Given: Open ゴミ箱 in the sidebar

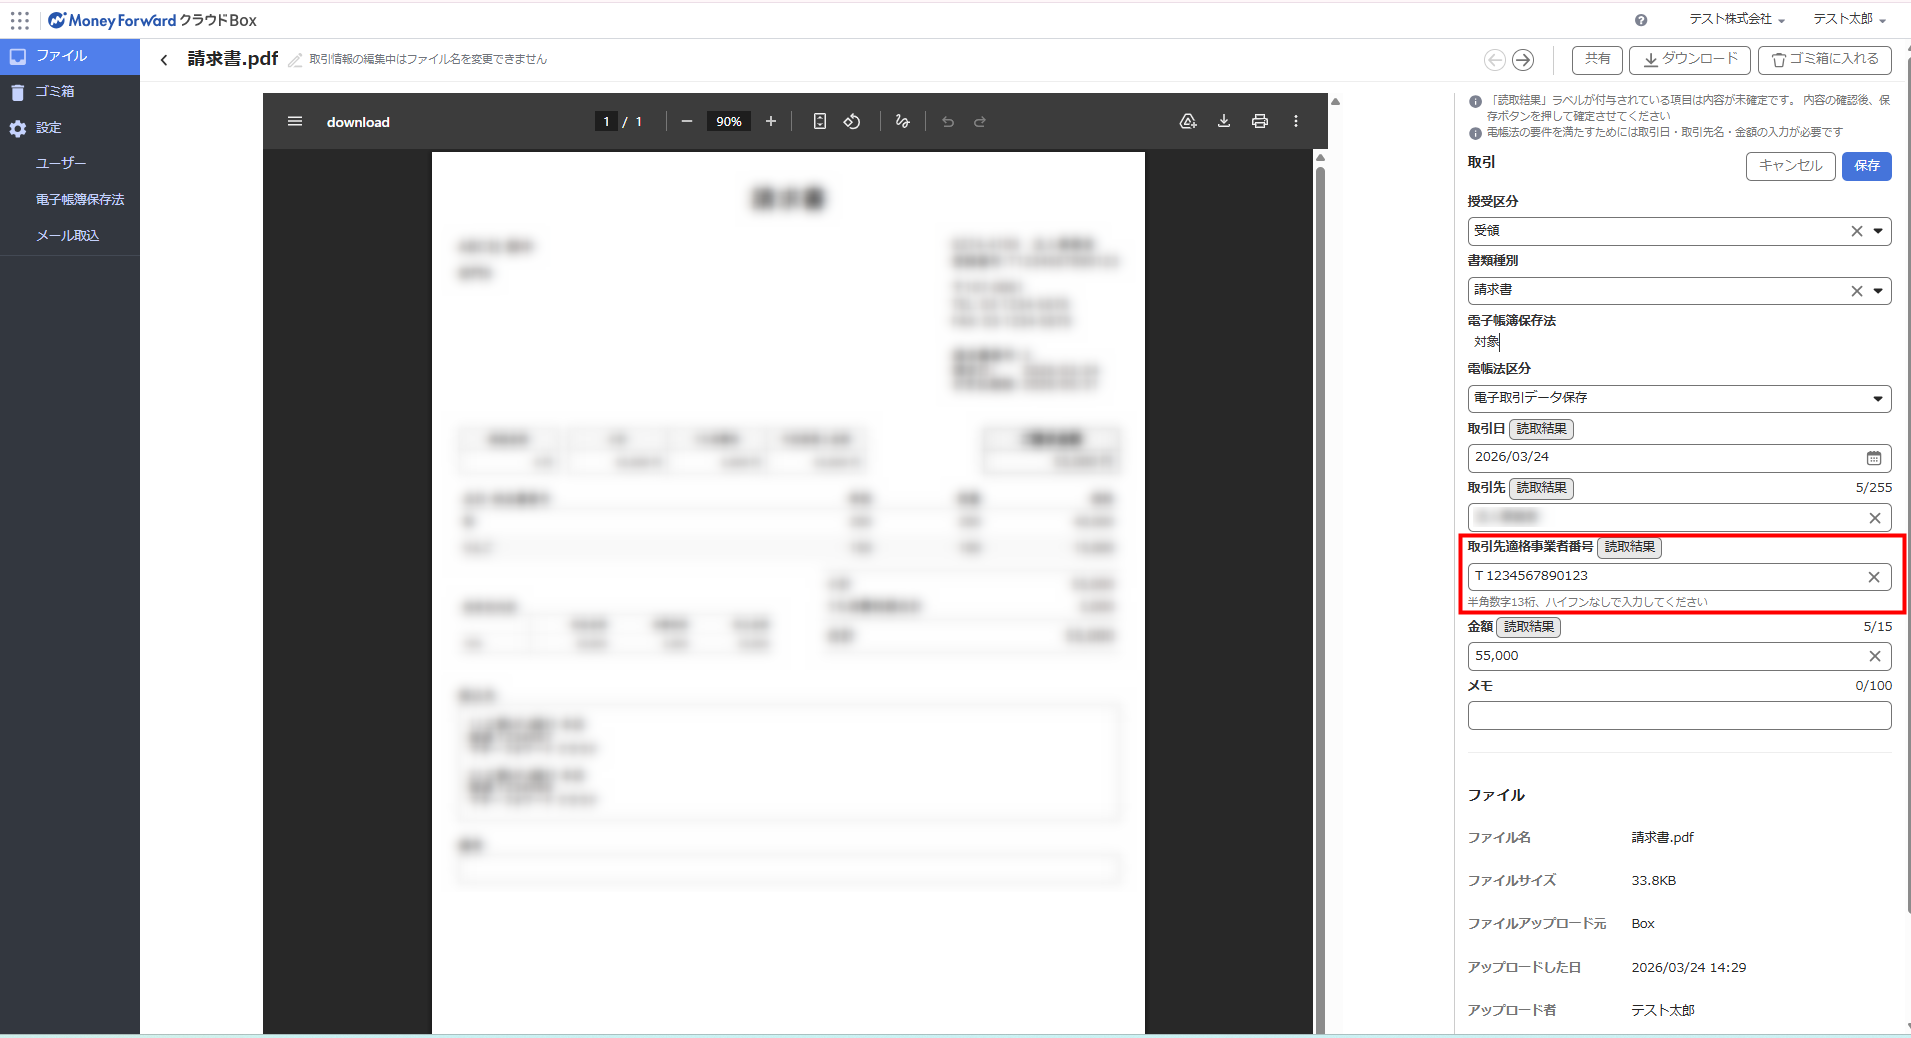Looking at the screenshot, I should (x=55, y=91).
